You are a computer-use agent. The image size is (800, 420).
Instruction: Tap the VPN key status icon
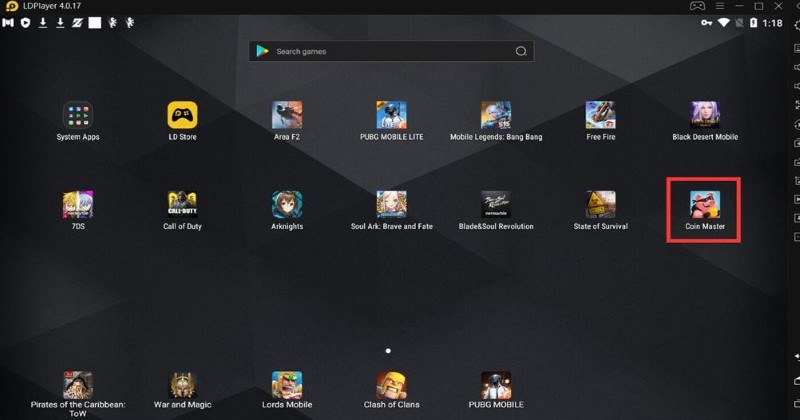pos(706,23)
